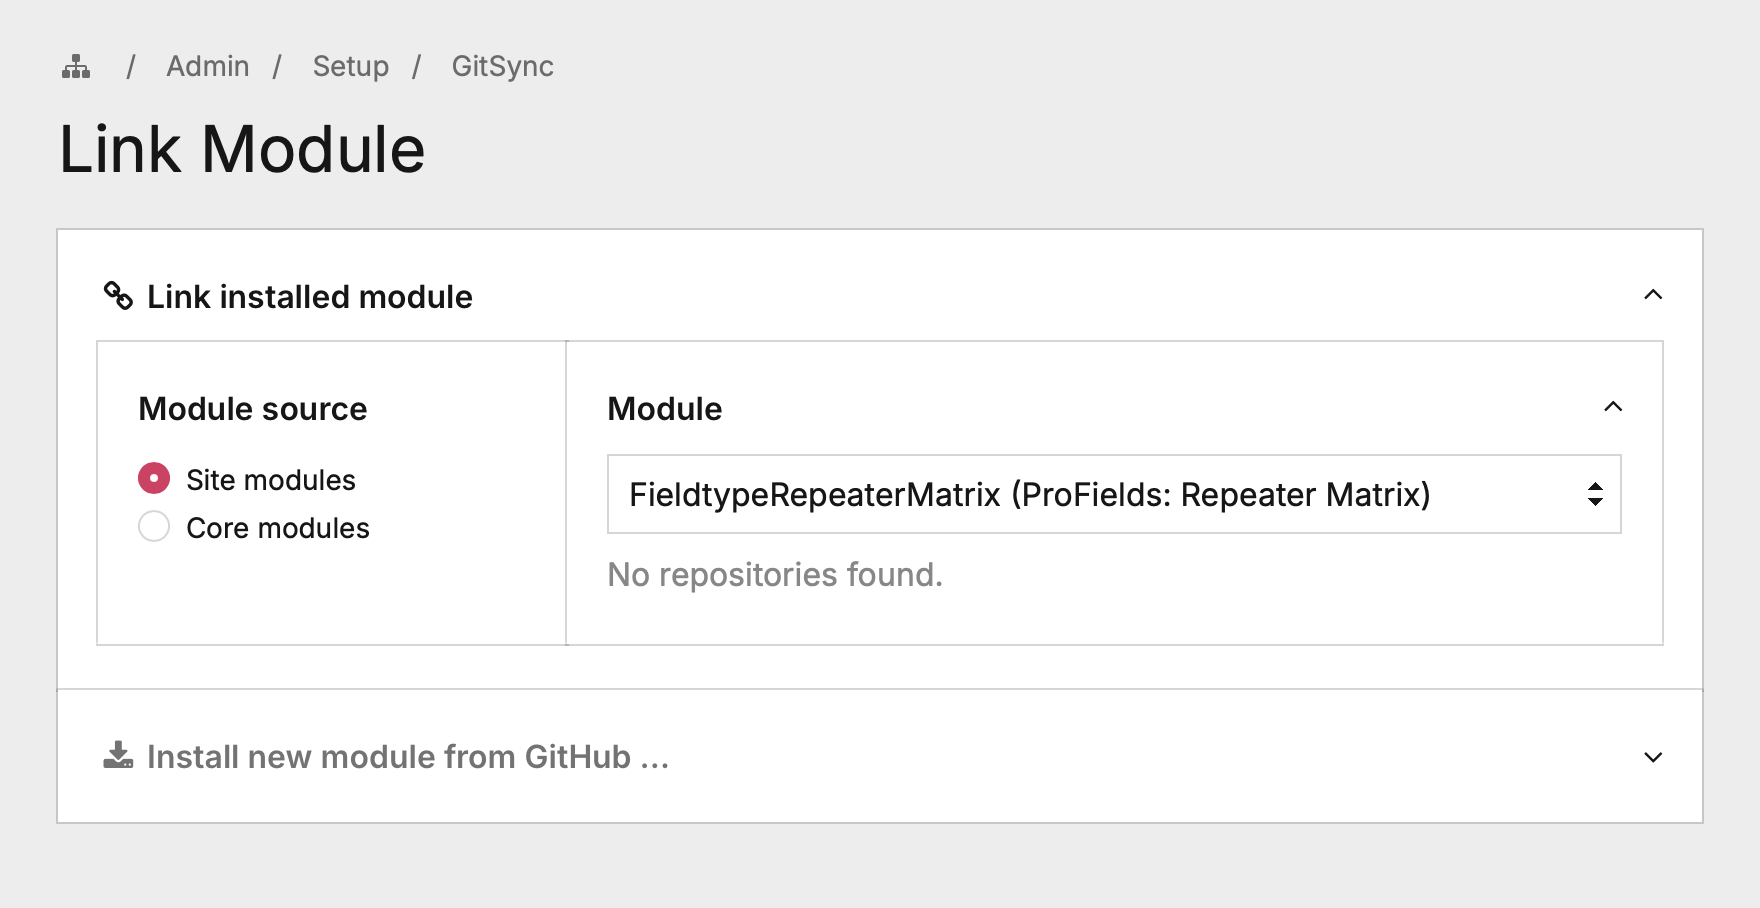This screenshot has width=1760, height=908.
Task: Click the chain link icon beside Link installed module
Action: (118, 296)
